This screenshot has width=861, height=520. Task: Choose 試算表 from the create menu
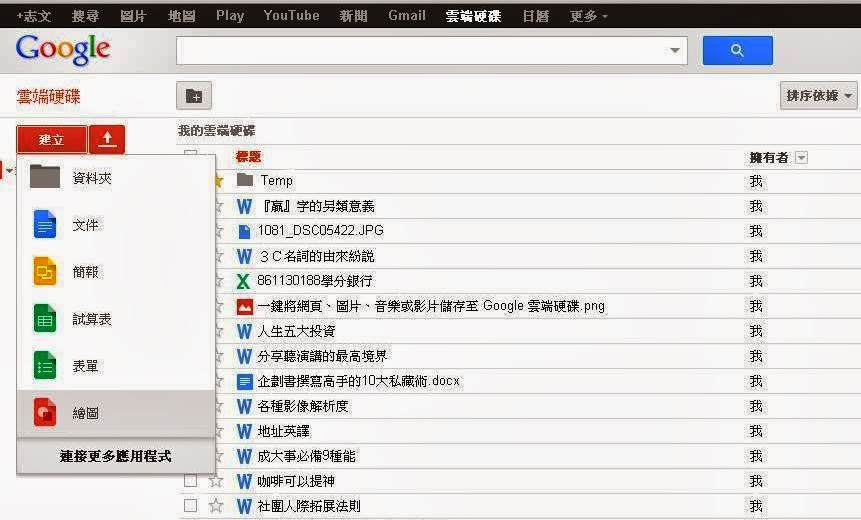pos(116,319)
